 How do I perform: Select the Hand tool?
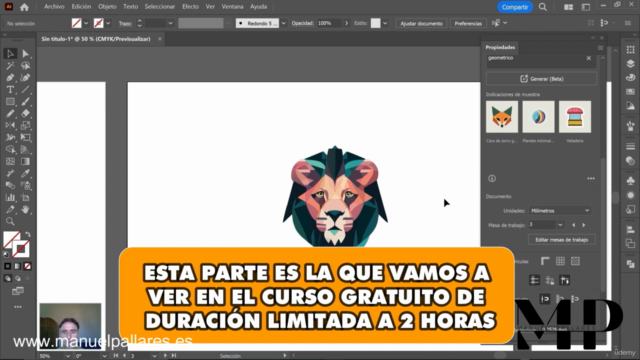(x=25, y=210)
